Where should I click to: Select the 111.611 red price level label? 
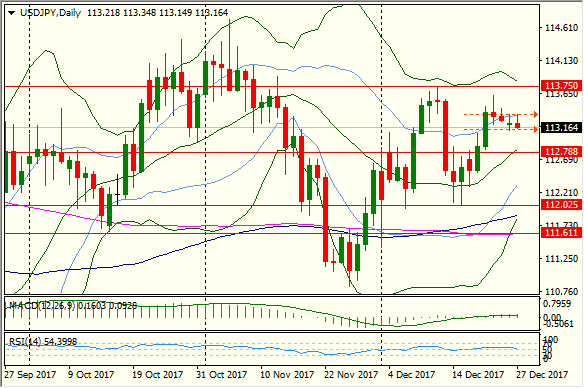coord(561,233)
